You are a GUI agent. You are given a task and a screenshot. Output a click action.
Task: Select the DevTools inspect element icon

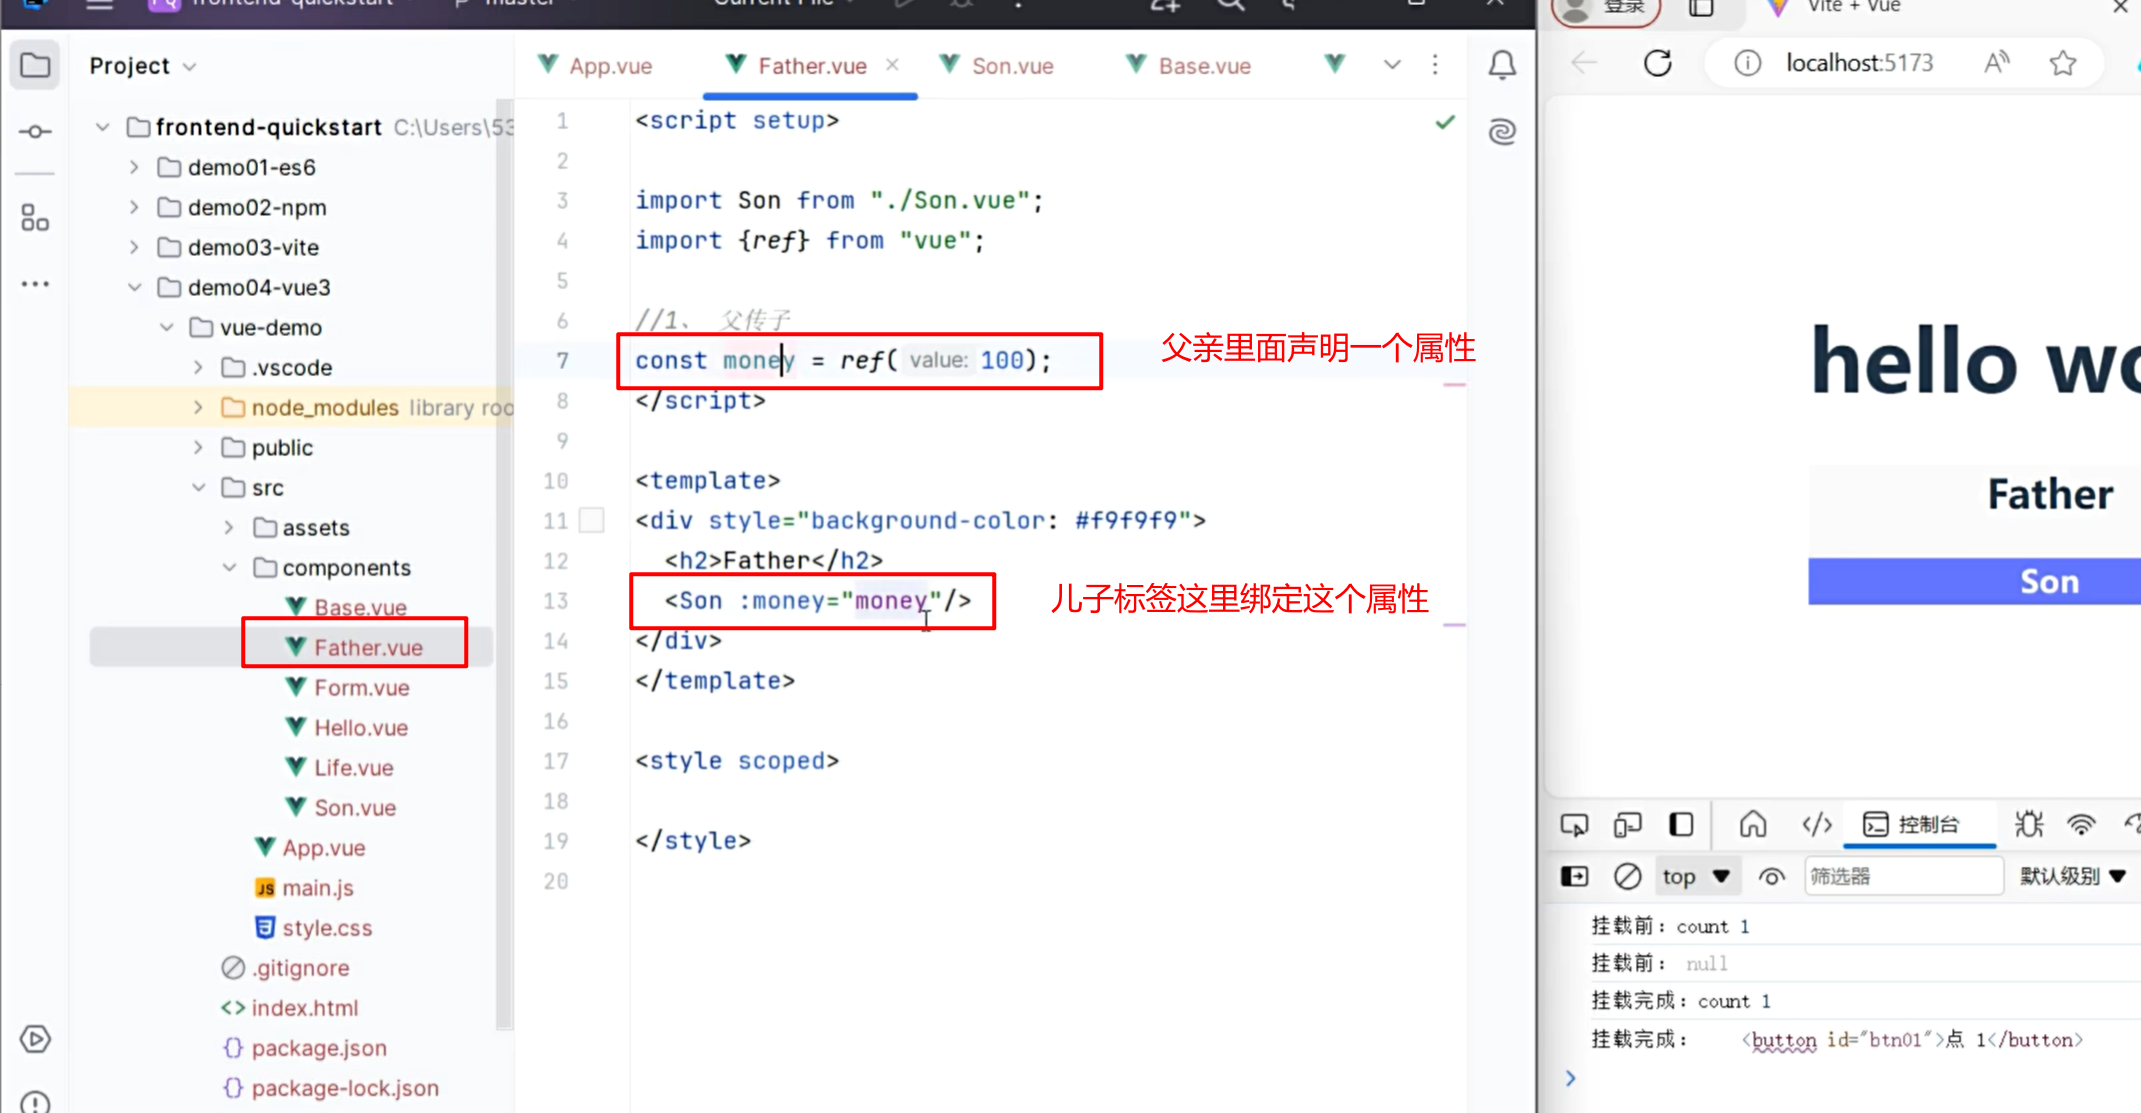tap(1574, 824)
